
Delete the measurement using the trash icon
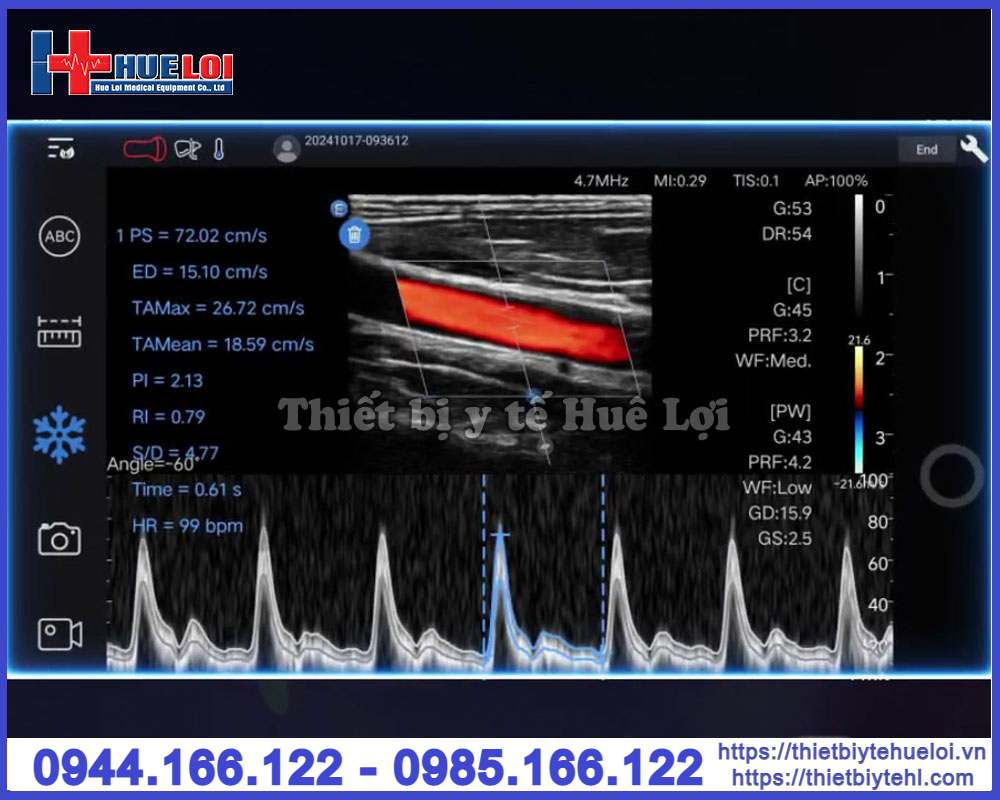(355, 235)
